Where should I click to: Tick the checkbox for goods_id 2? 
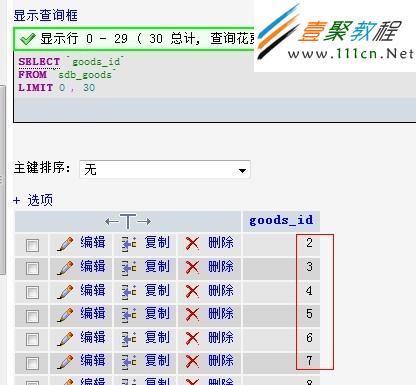click(32, 245)
